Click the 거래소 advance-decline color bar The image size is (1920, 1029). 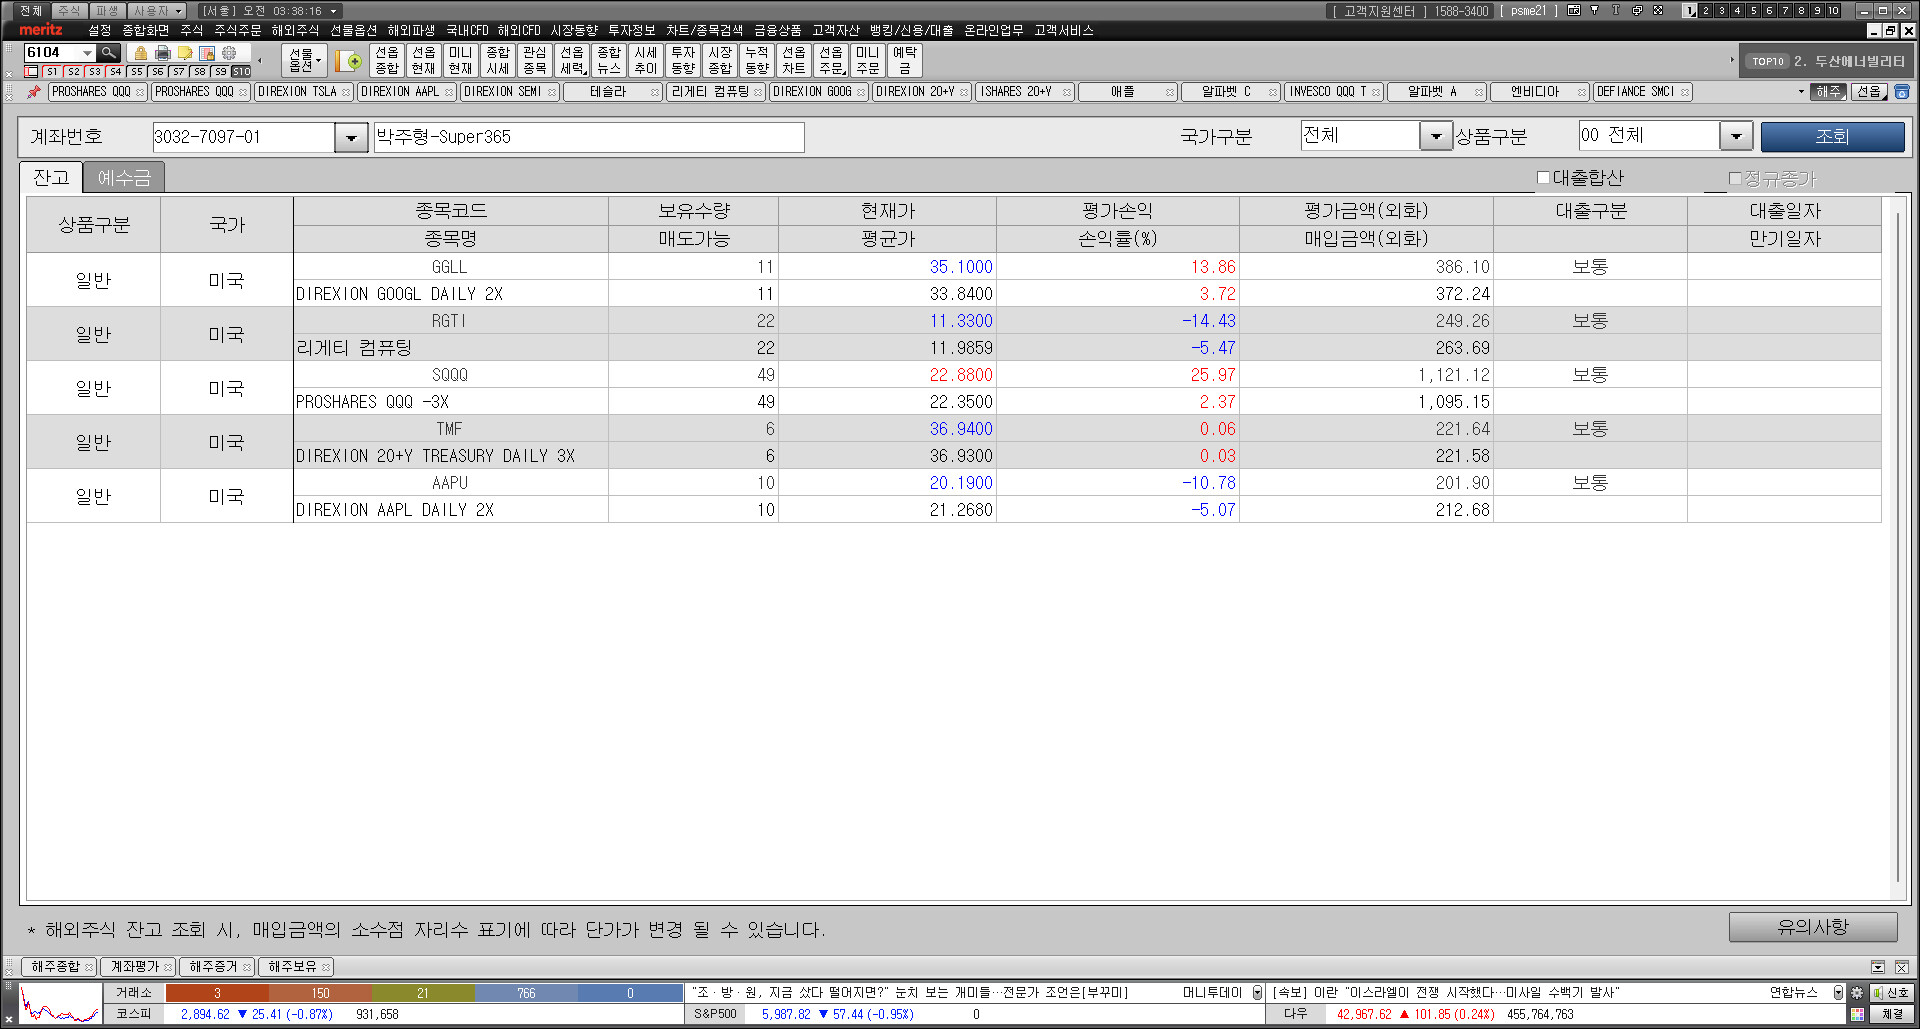[424, 993]
